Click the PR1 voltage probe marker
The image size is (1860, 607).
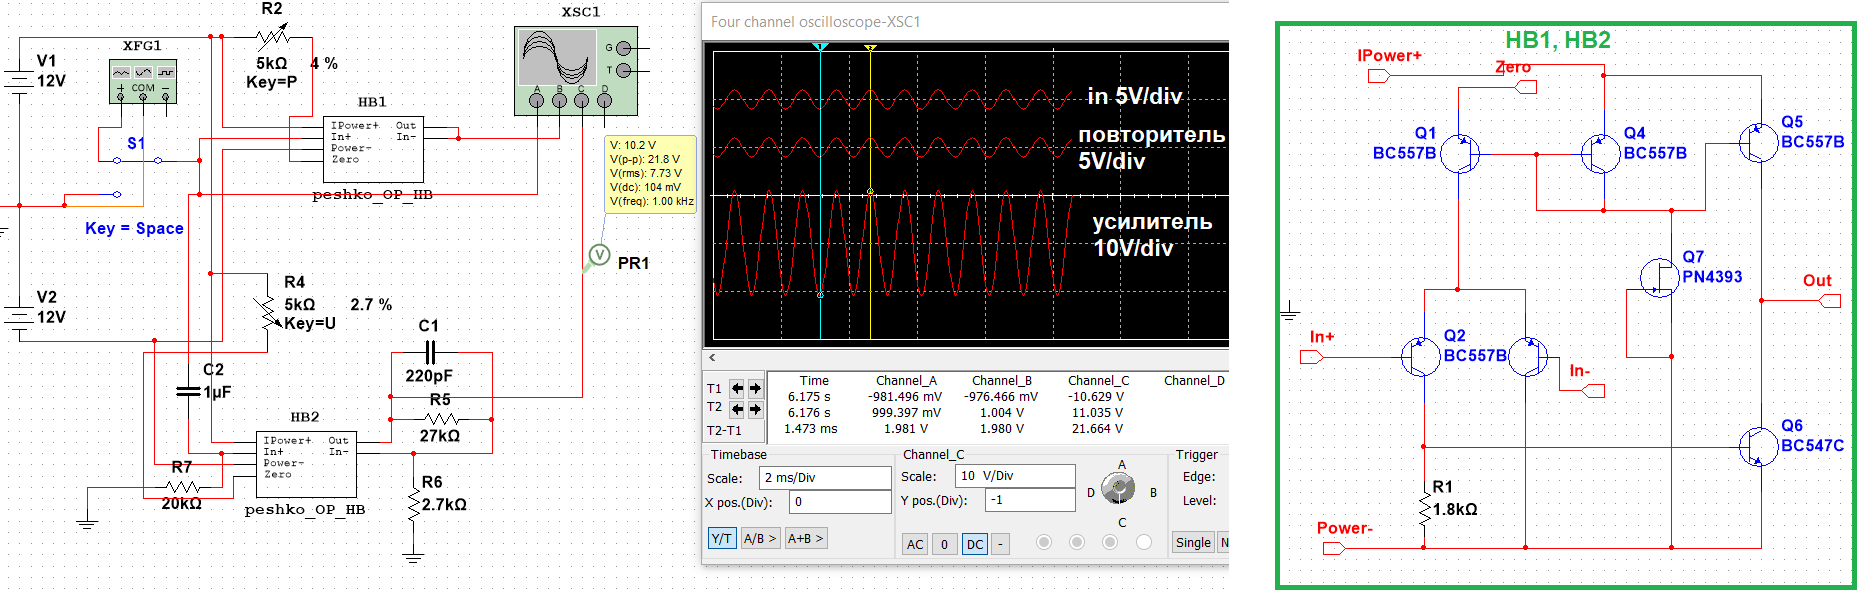pyautogui.click(x=598, y=256)
